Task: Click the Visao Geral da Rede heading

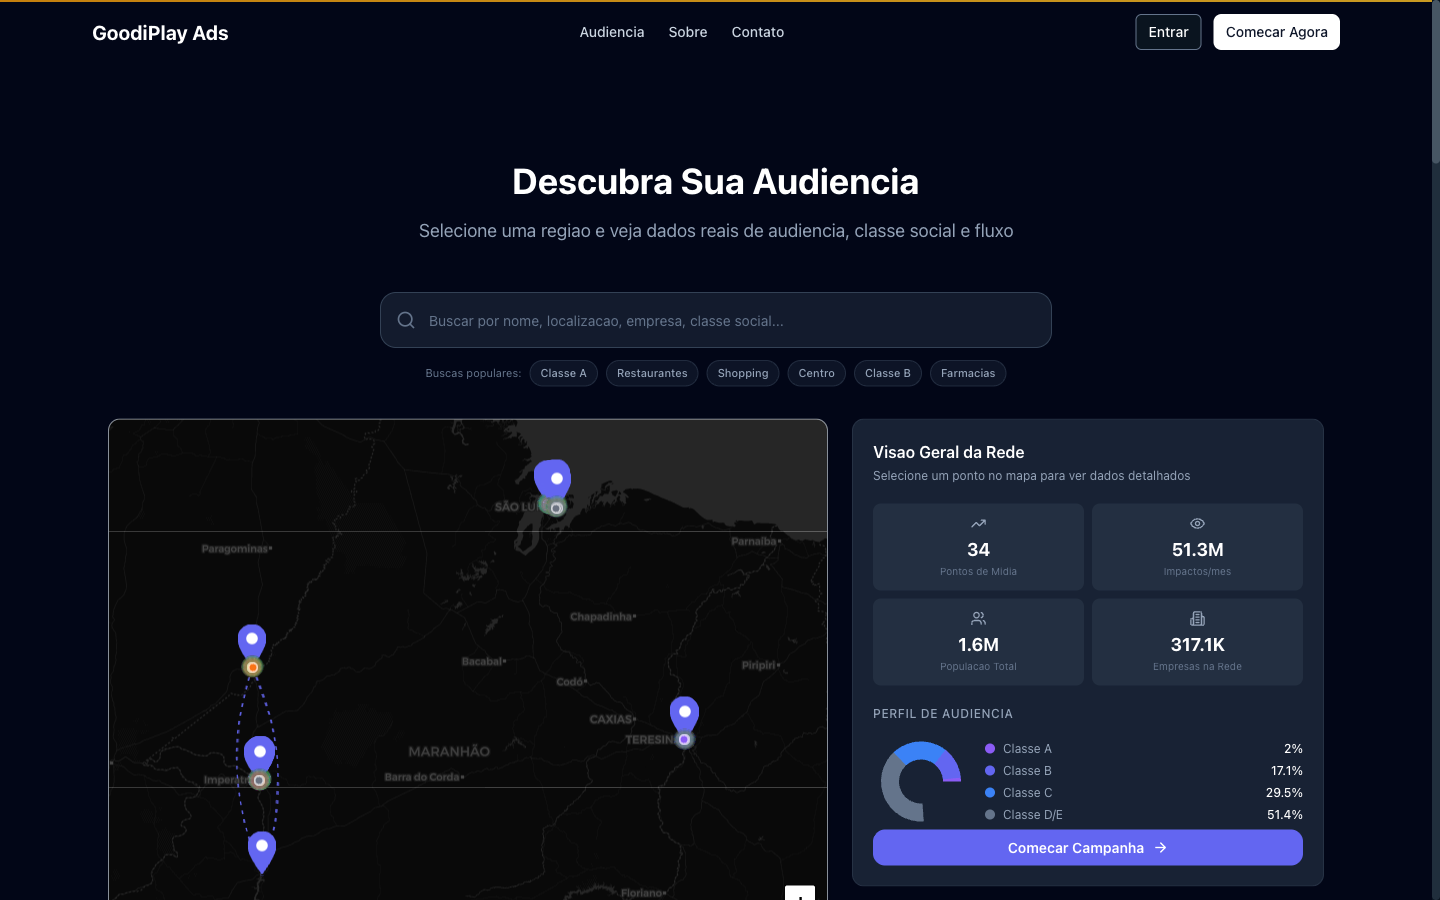Action: (949, 452)
